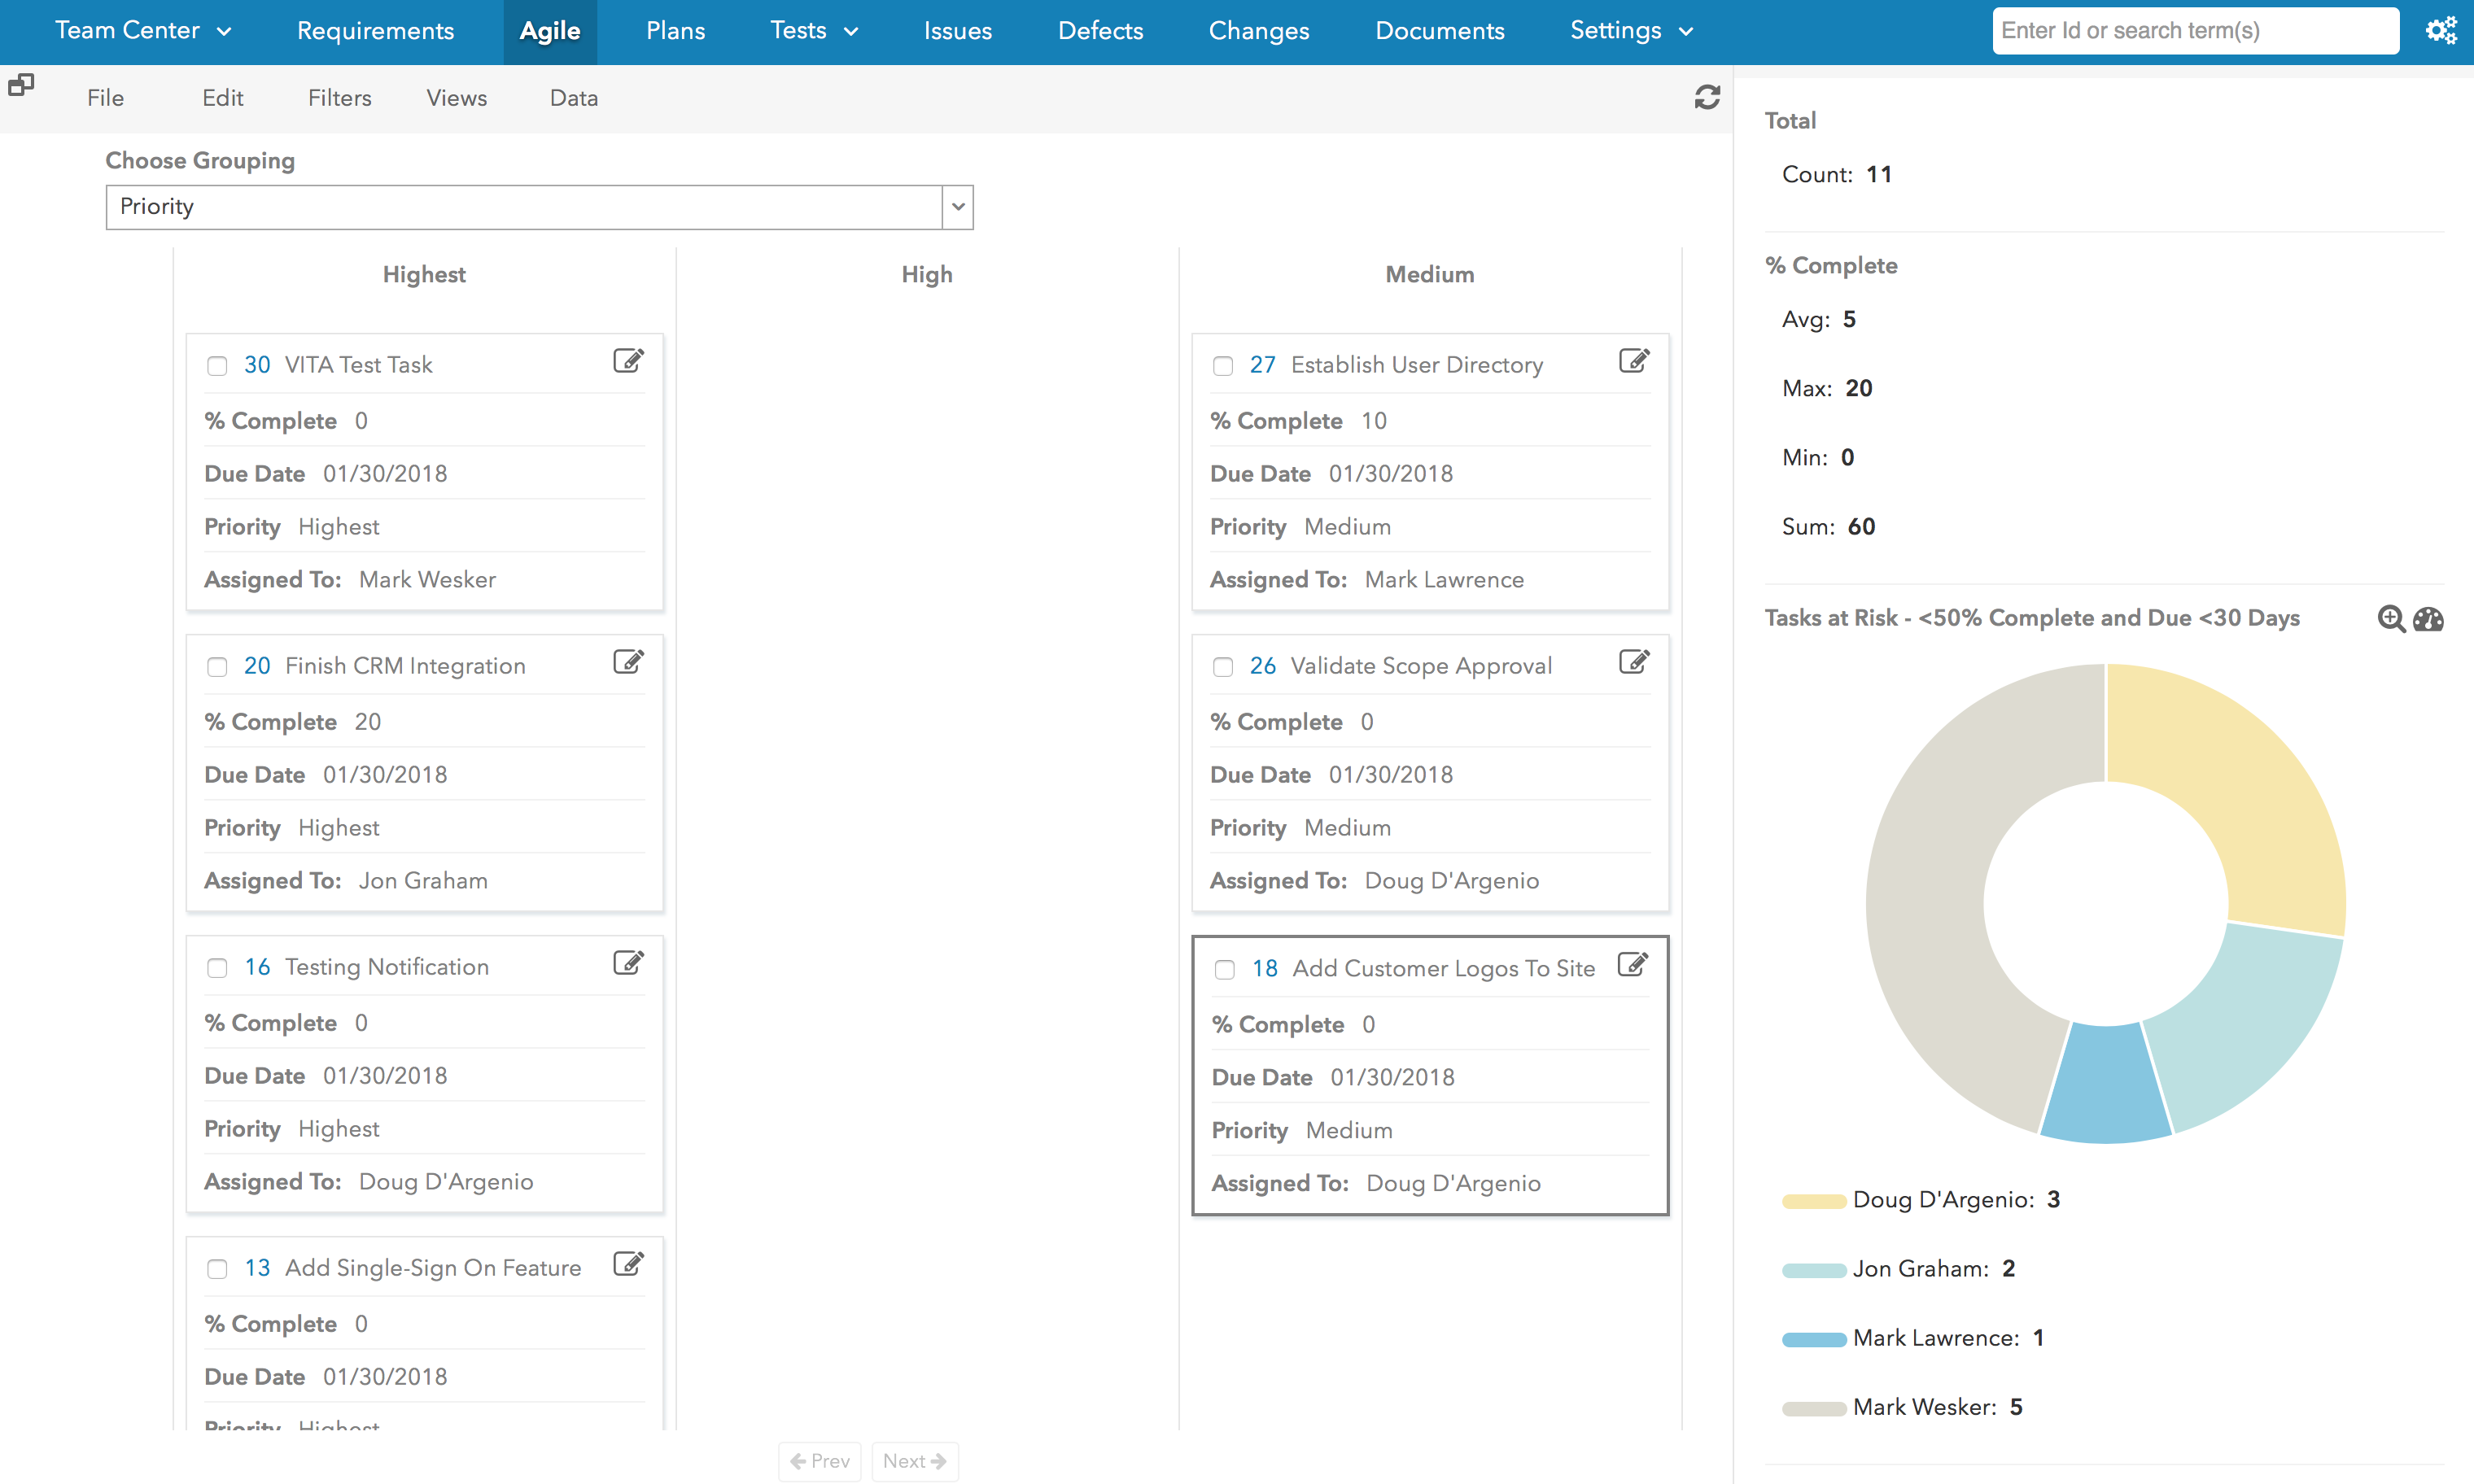The width and height of the screenshot is (2474, 1484).
Task: Open the Priority grouping dropdown
Action: [957, 207]
